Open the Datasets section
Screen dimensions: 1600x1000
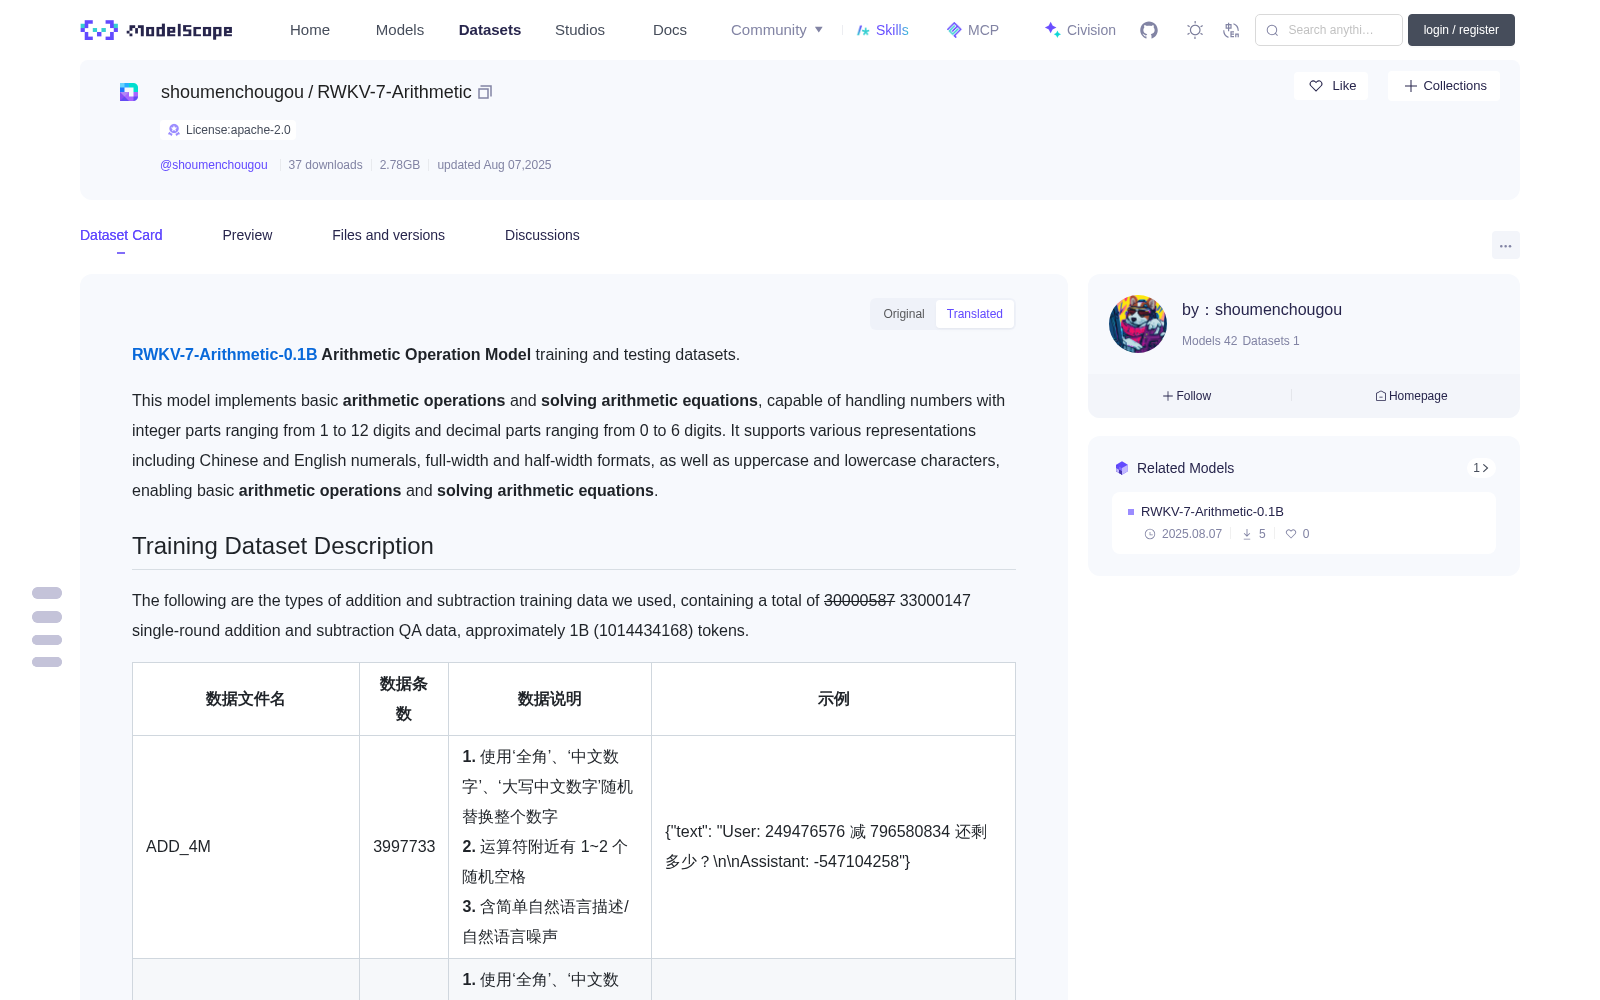point(490,30)
